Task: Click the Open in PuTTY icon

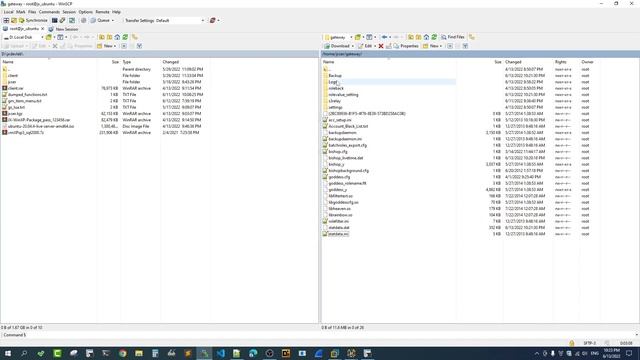Action: pos(62,20)
